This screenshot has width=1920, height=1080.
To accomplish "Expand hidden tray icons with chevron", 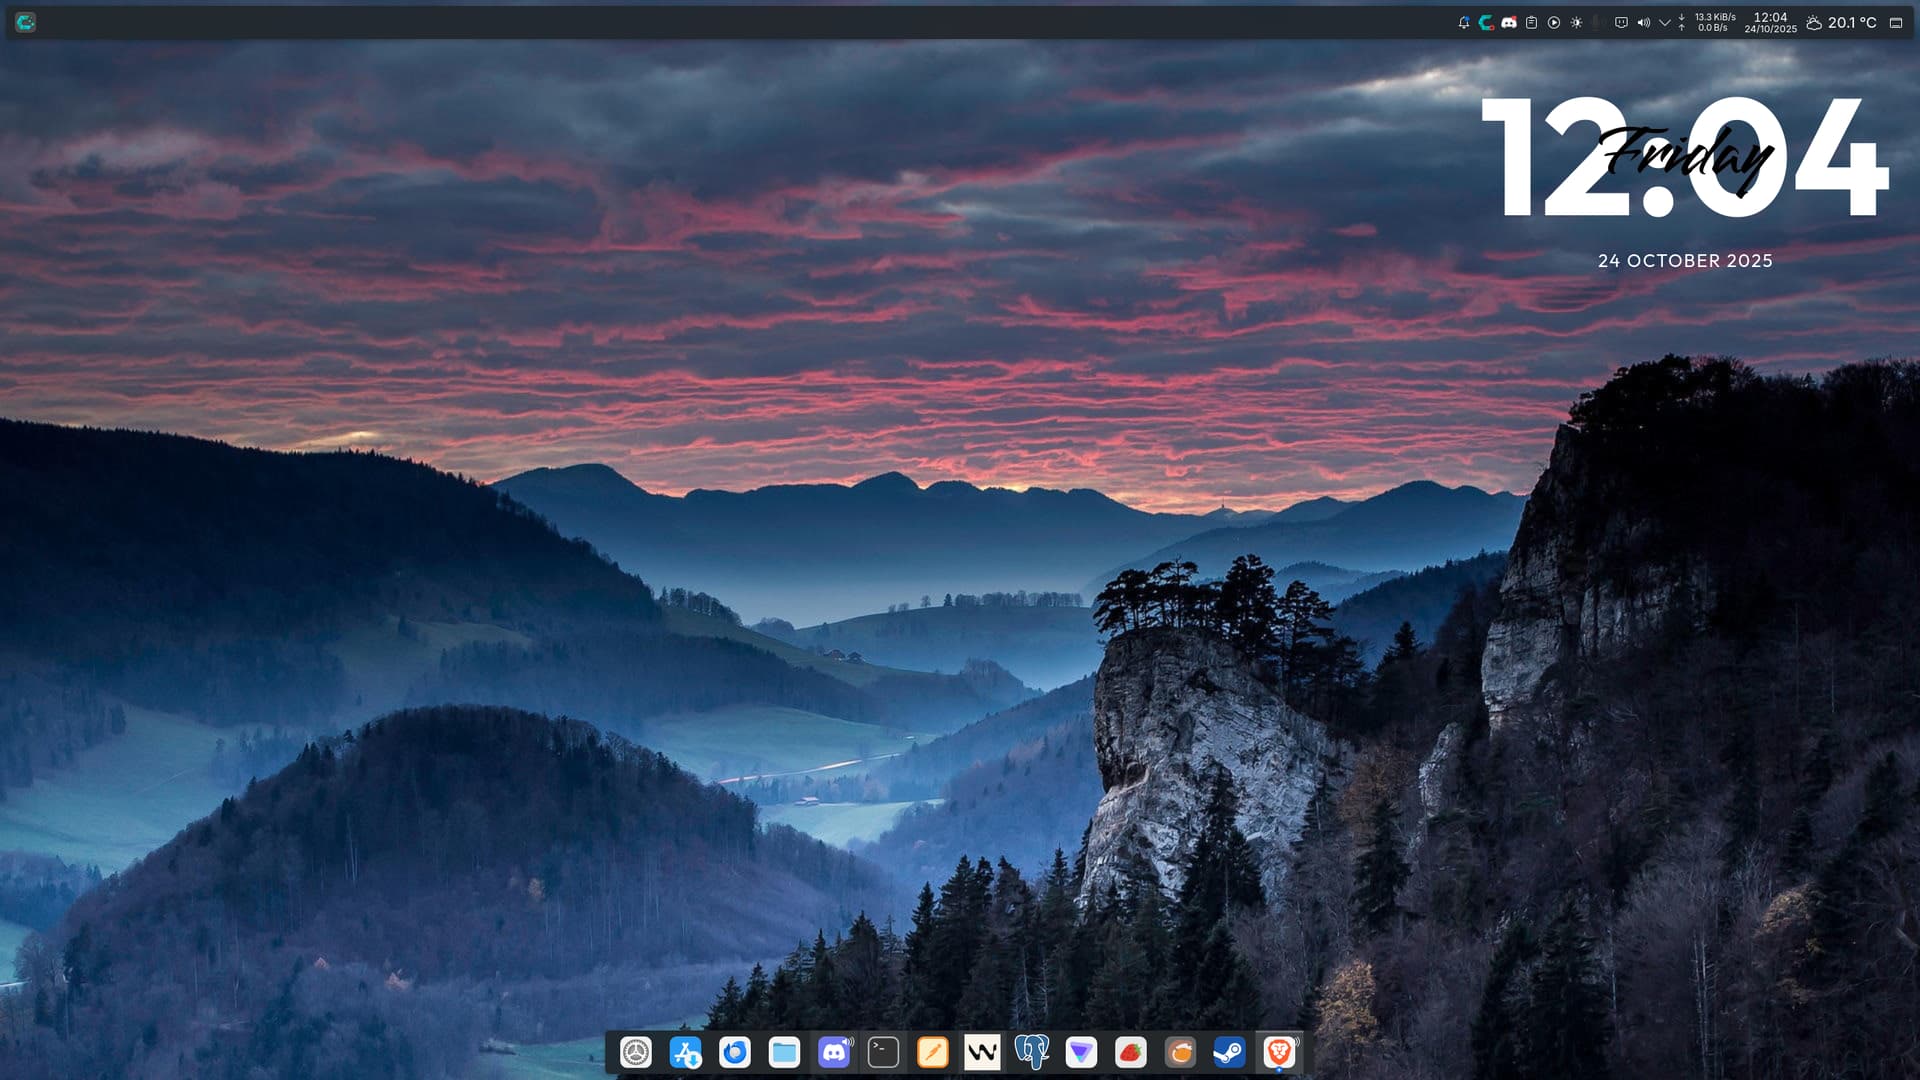I will click(1665, 22).
